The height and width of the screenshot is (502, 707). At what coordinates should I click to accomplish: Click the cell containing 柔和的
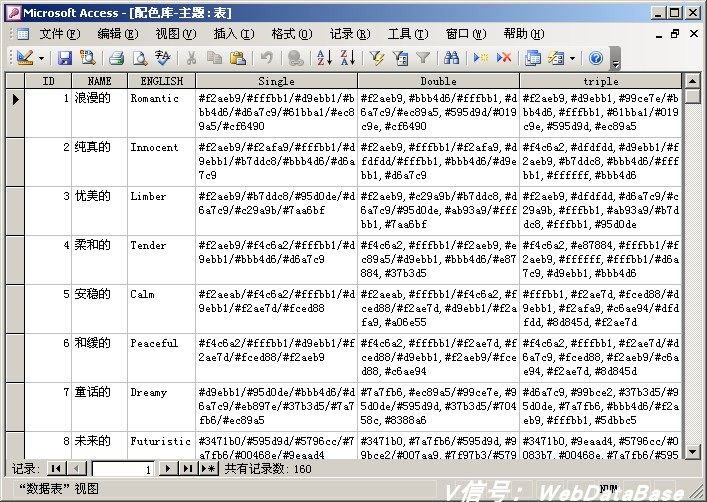(99, 260)
